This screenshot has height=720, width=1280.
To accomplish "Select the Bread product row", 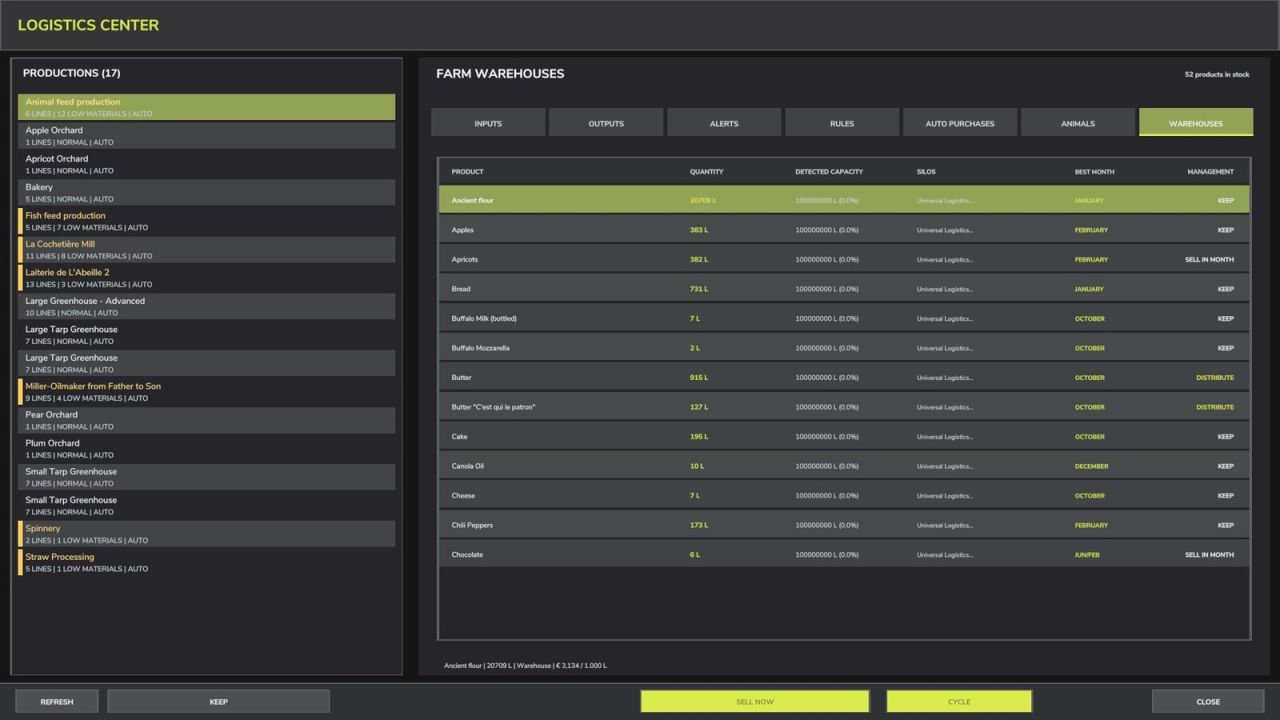I will pos(844,289).
